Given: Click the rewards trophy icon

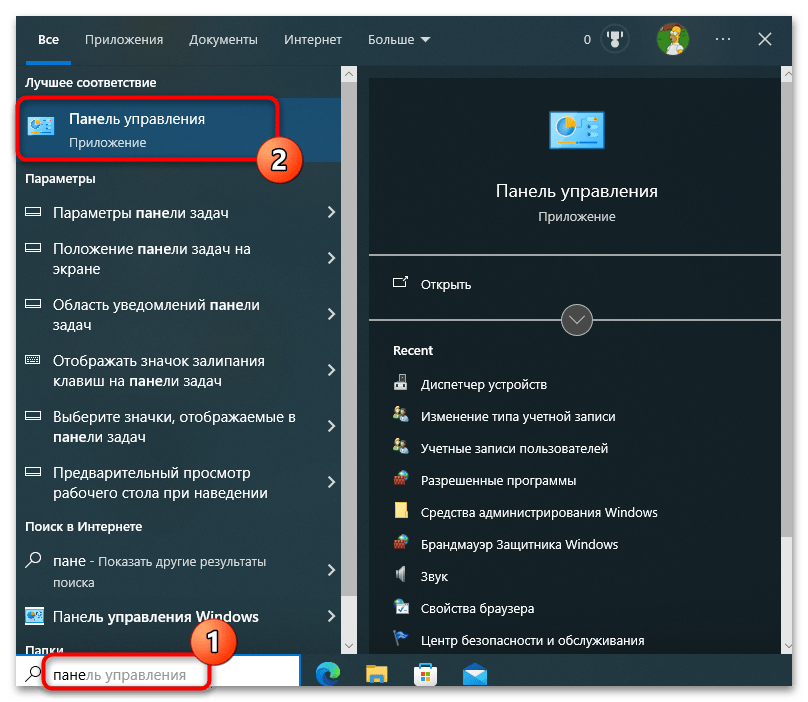Looking at the screenshot, I should point(615,39).
